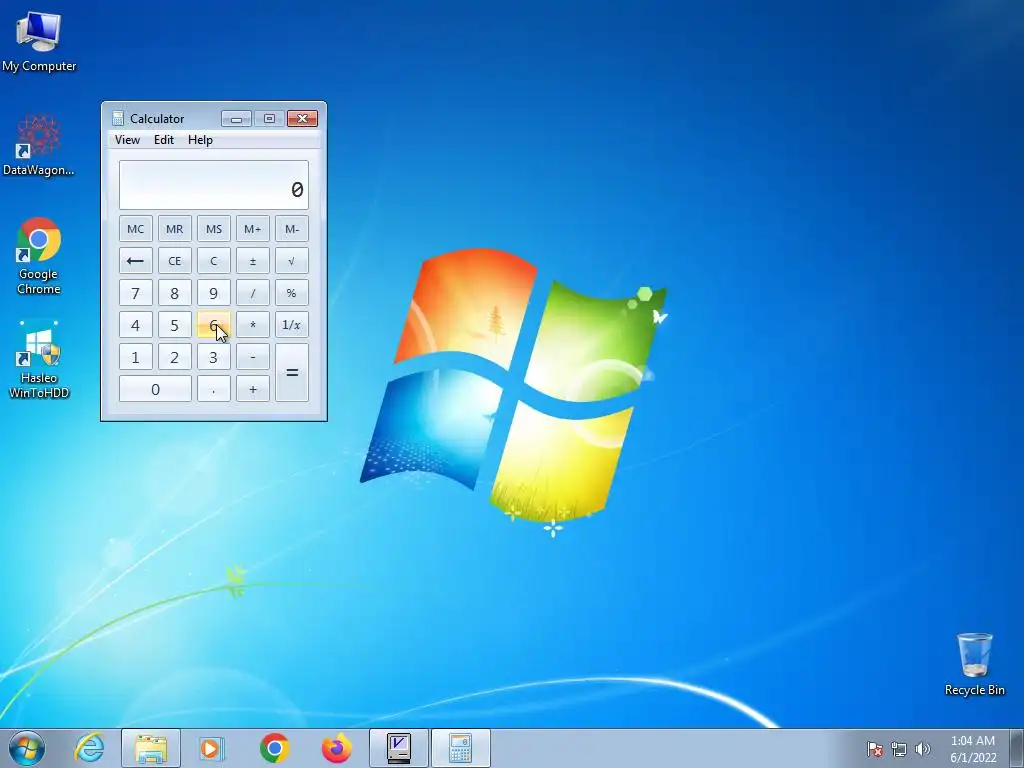Launch Chrome from the taskbar
Image resolution: width=1024 pixels, height=768 pixels.
274,748
